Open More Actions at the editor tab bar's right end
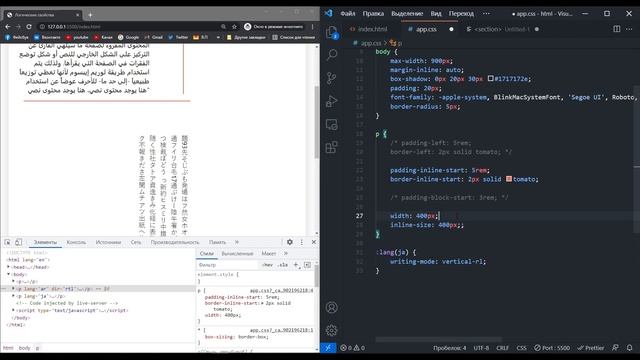This screenshot has height=360, width=640. click(x=629, y=29)
